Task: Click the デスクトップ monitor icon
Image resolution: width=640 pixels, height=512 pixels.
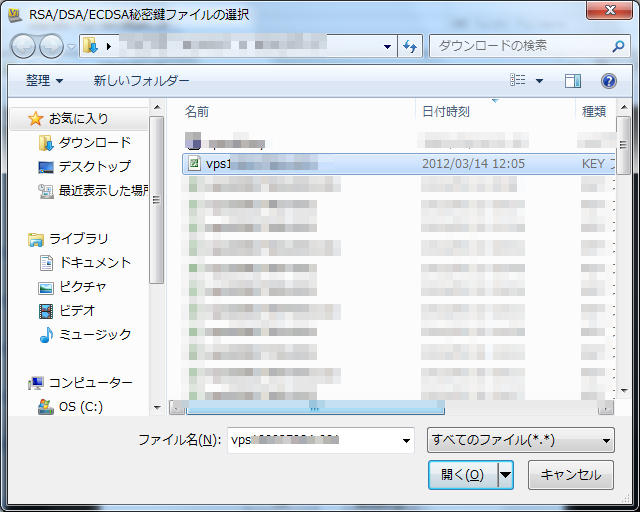Action: [46, 167]
